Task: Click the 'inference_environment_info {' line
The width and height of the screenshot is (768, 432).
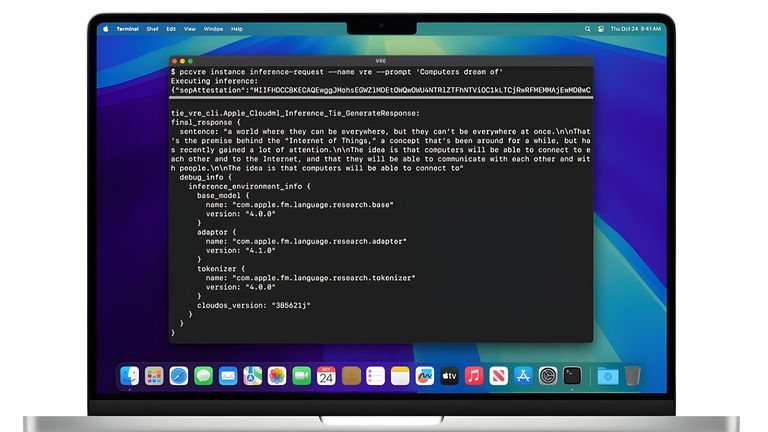Action: [x=249, y=187]
